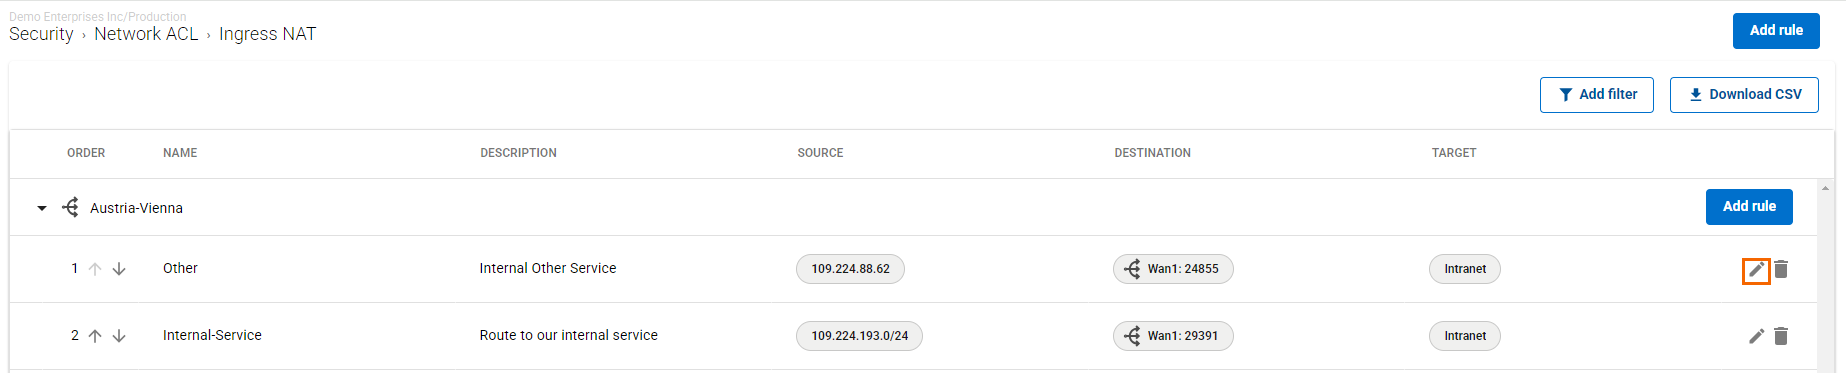The width and height of the screenshot is (1846, 373).
Task: Click Add rule button in page header
Action: 1776,31
